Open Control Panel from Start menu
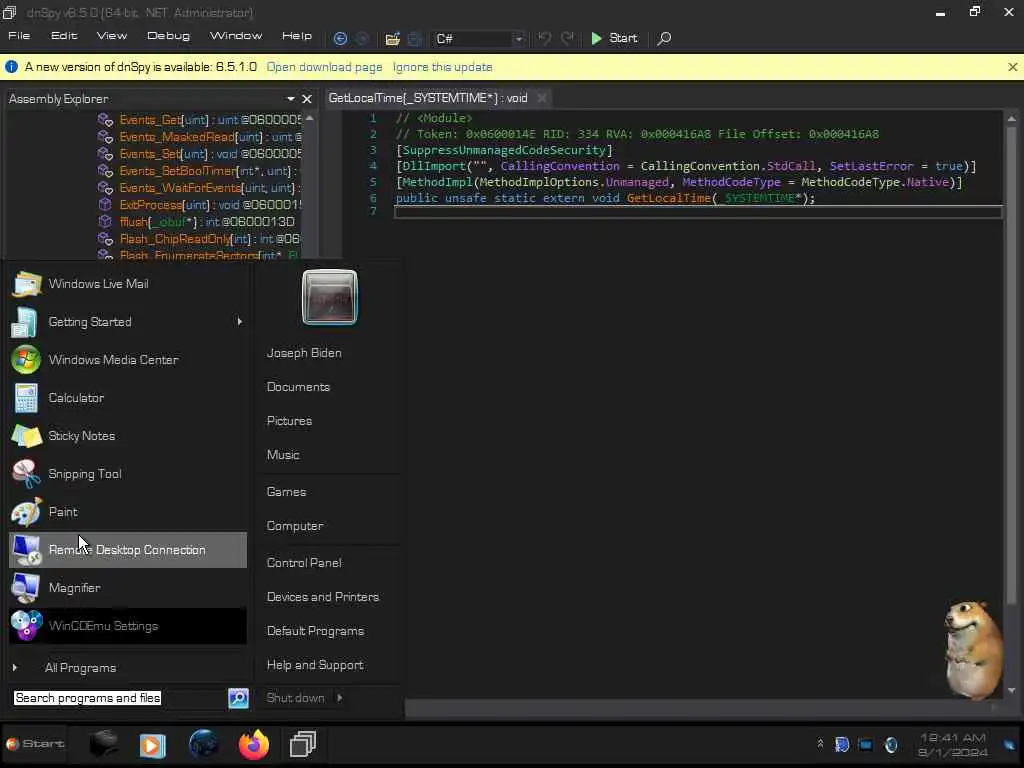Screen dimensions: 1024x768 (304, 563)
